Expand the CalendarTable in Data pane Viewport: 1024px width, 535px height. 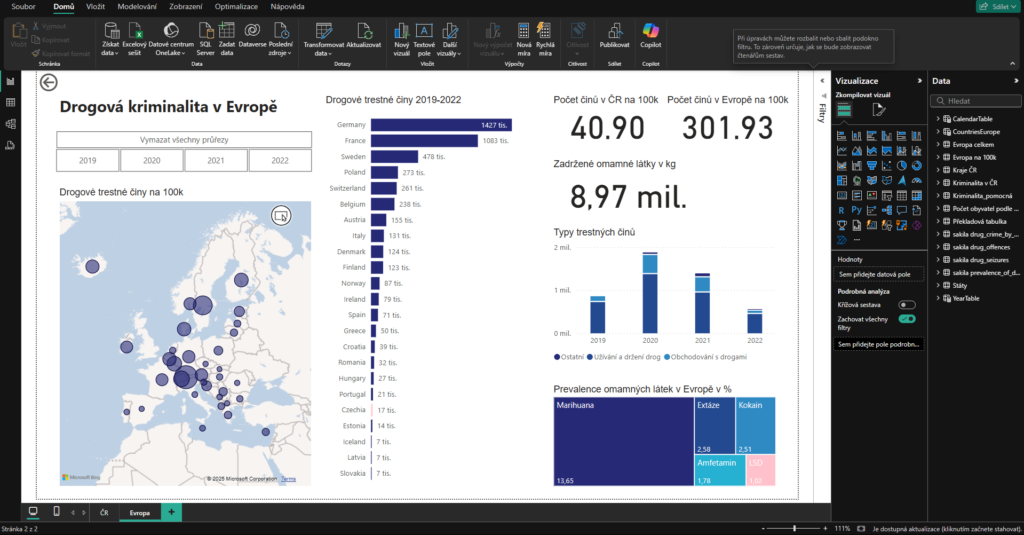938,119
